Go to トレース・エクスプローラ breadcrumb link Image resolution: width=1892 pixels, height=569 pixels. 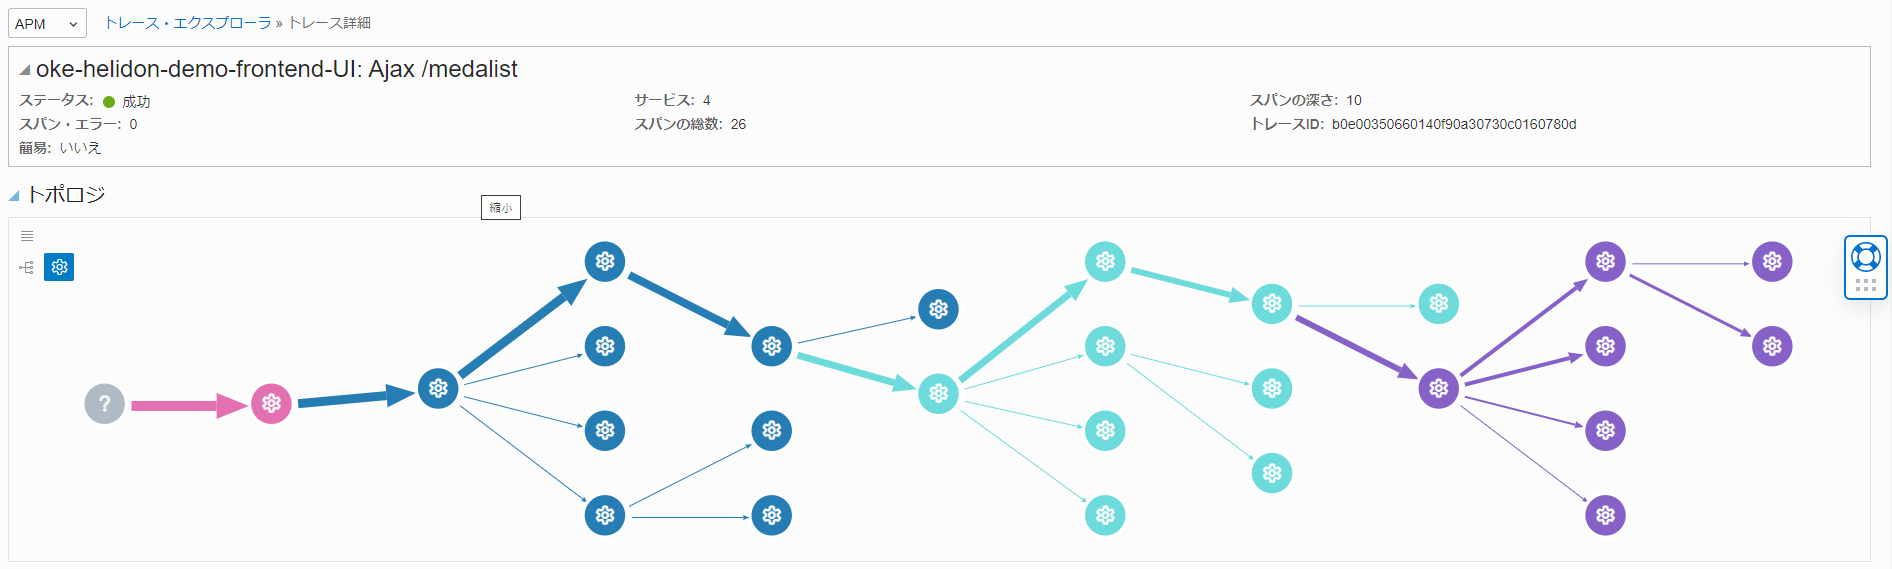point(187,23)
